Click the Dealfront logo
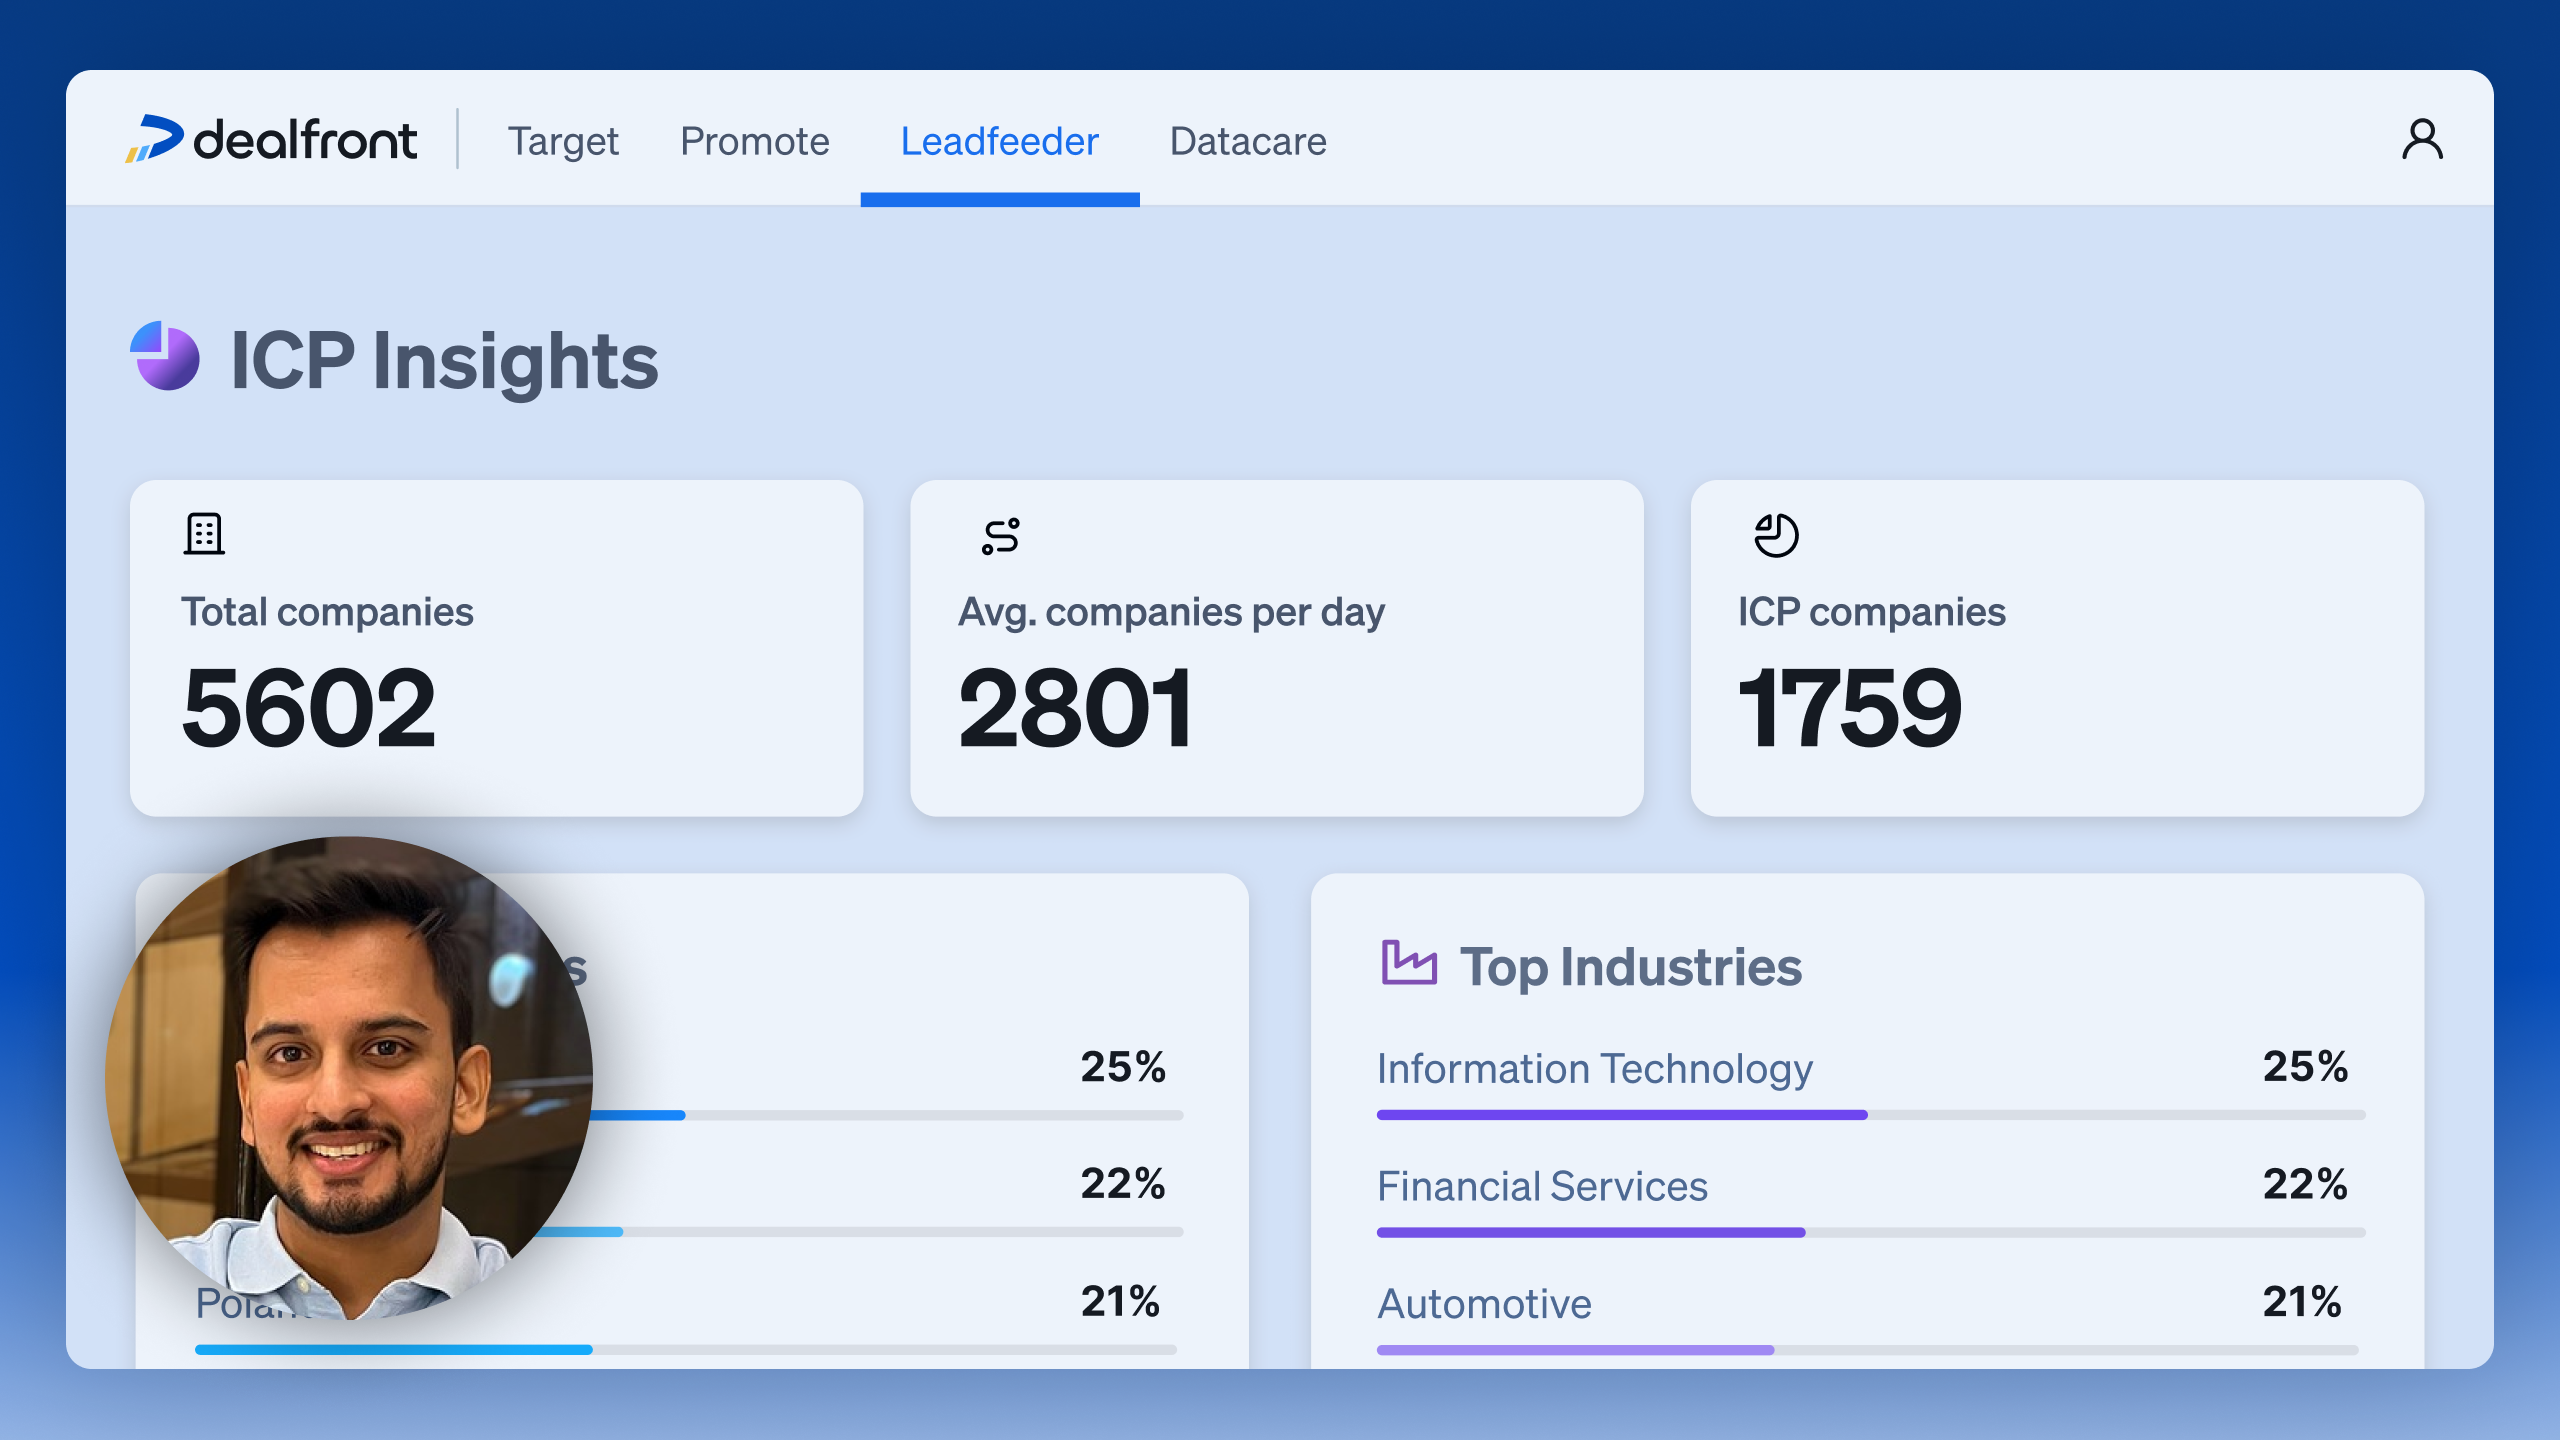The height and width of the screenshot is (1440, 2560). coord(271,139)
